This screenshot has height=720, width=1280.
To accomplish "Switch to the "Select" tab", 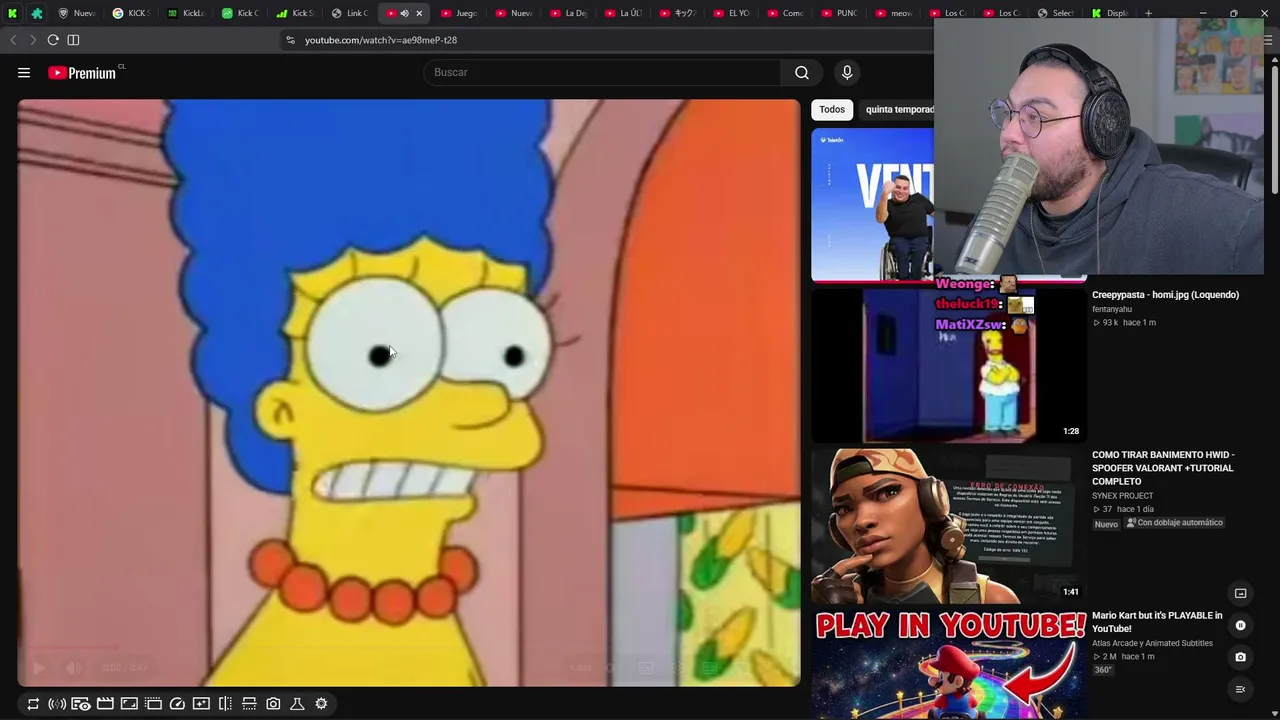I will [1057, 13].
